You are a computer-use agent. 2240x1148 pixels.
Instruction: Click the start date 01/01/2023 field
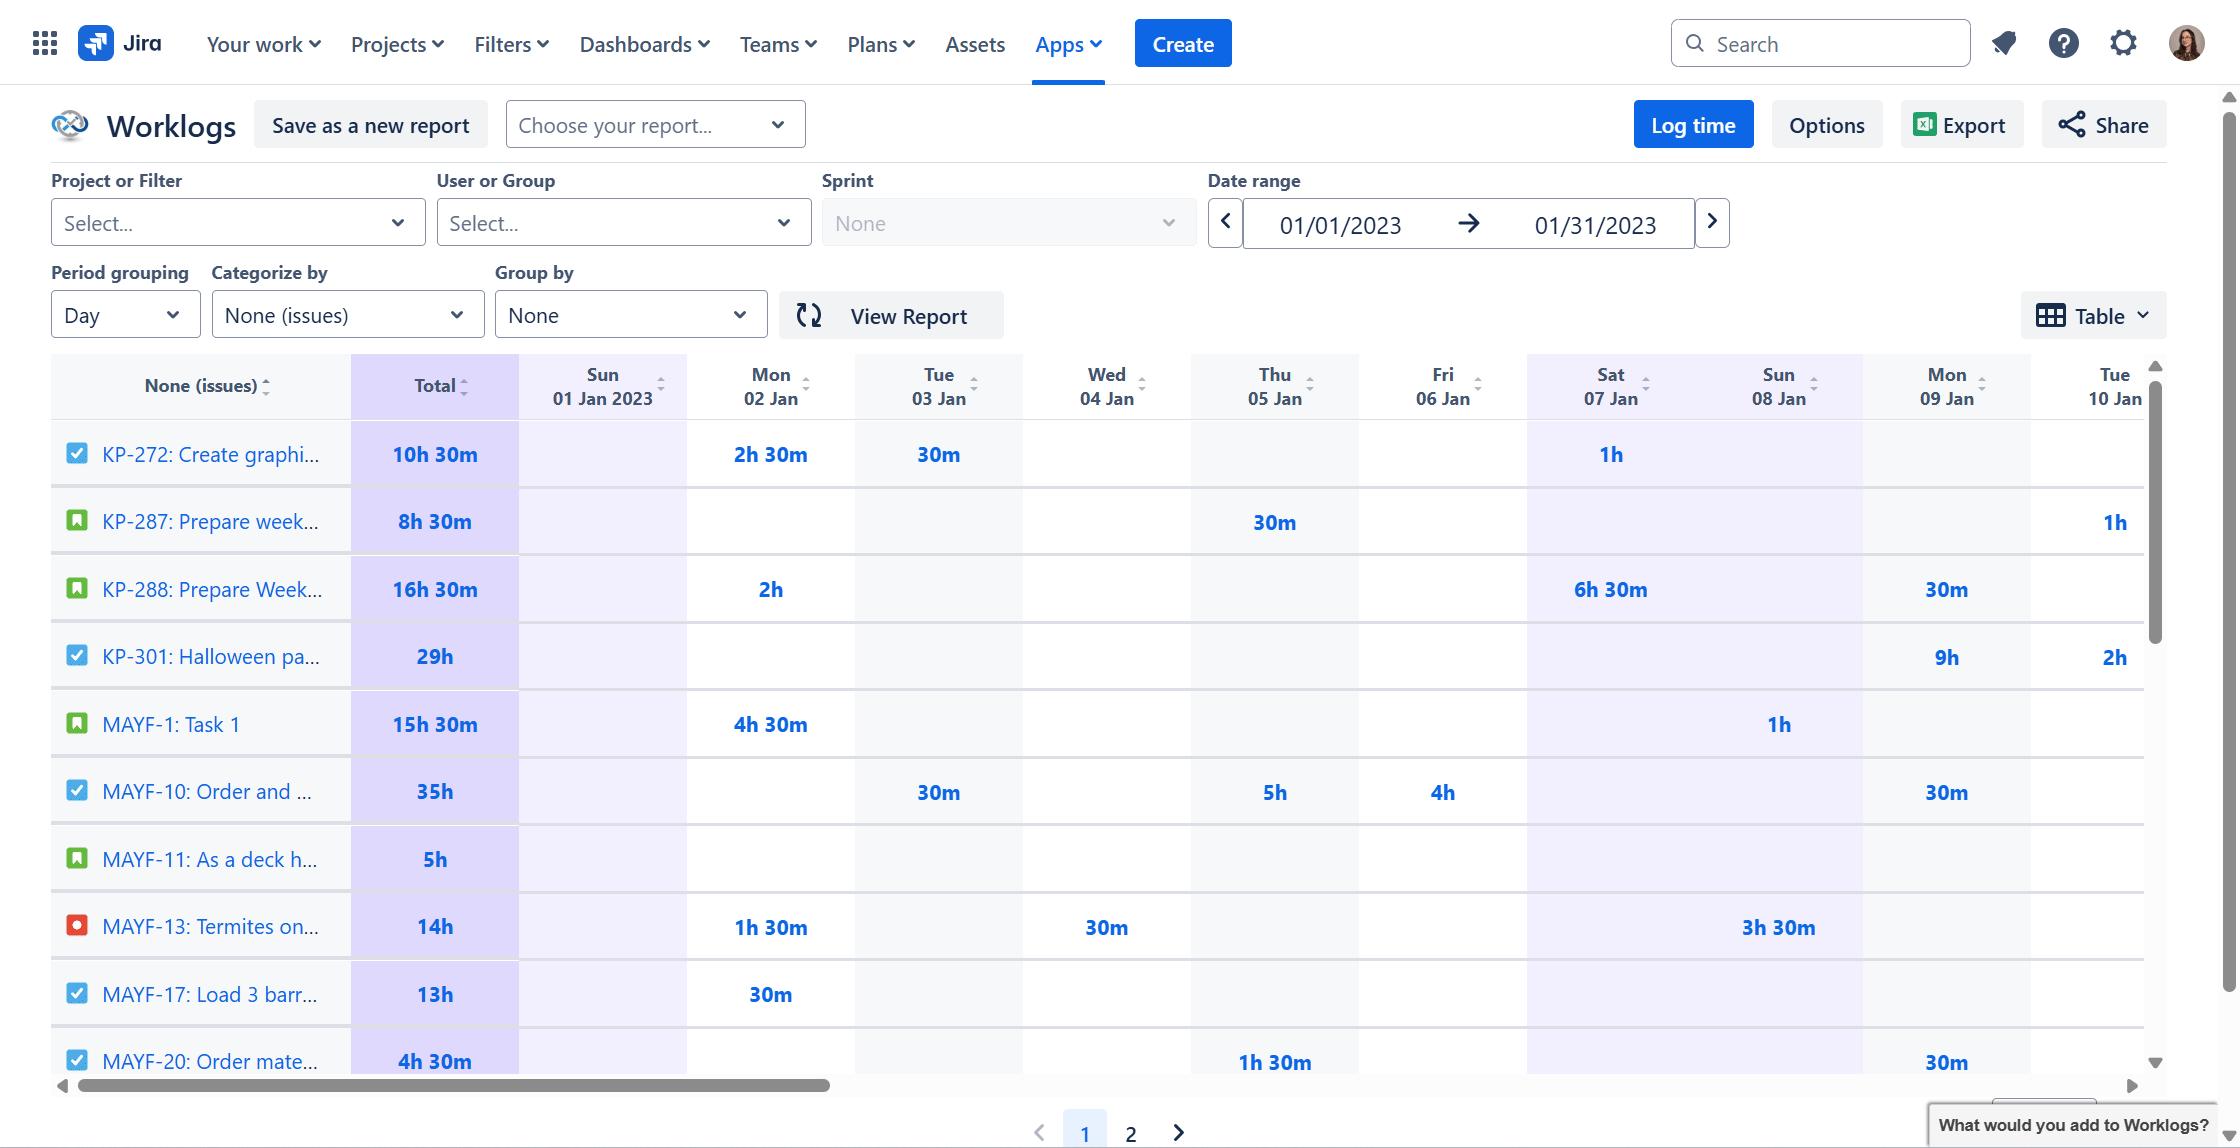(1340, 224)
